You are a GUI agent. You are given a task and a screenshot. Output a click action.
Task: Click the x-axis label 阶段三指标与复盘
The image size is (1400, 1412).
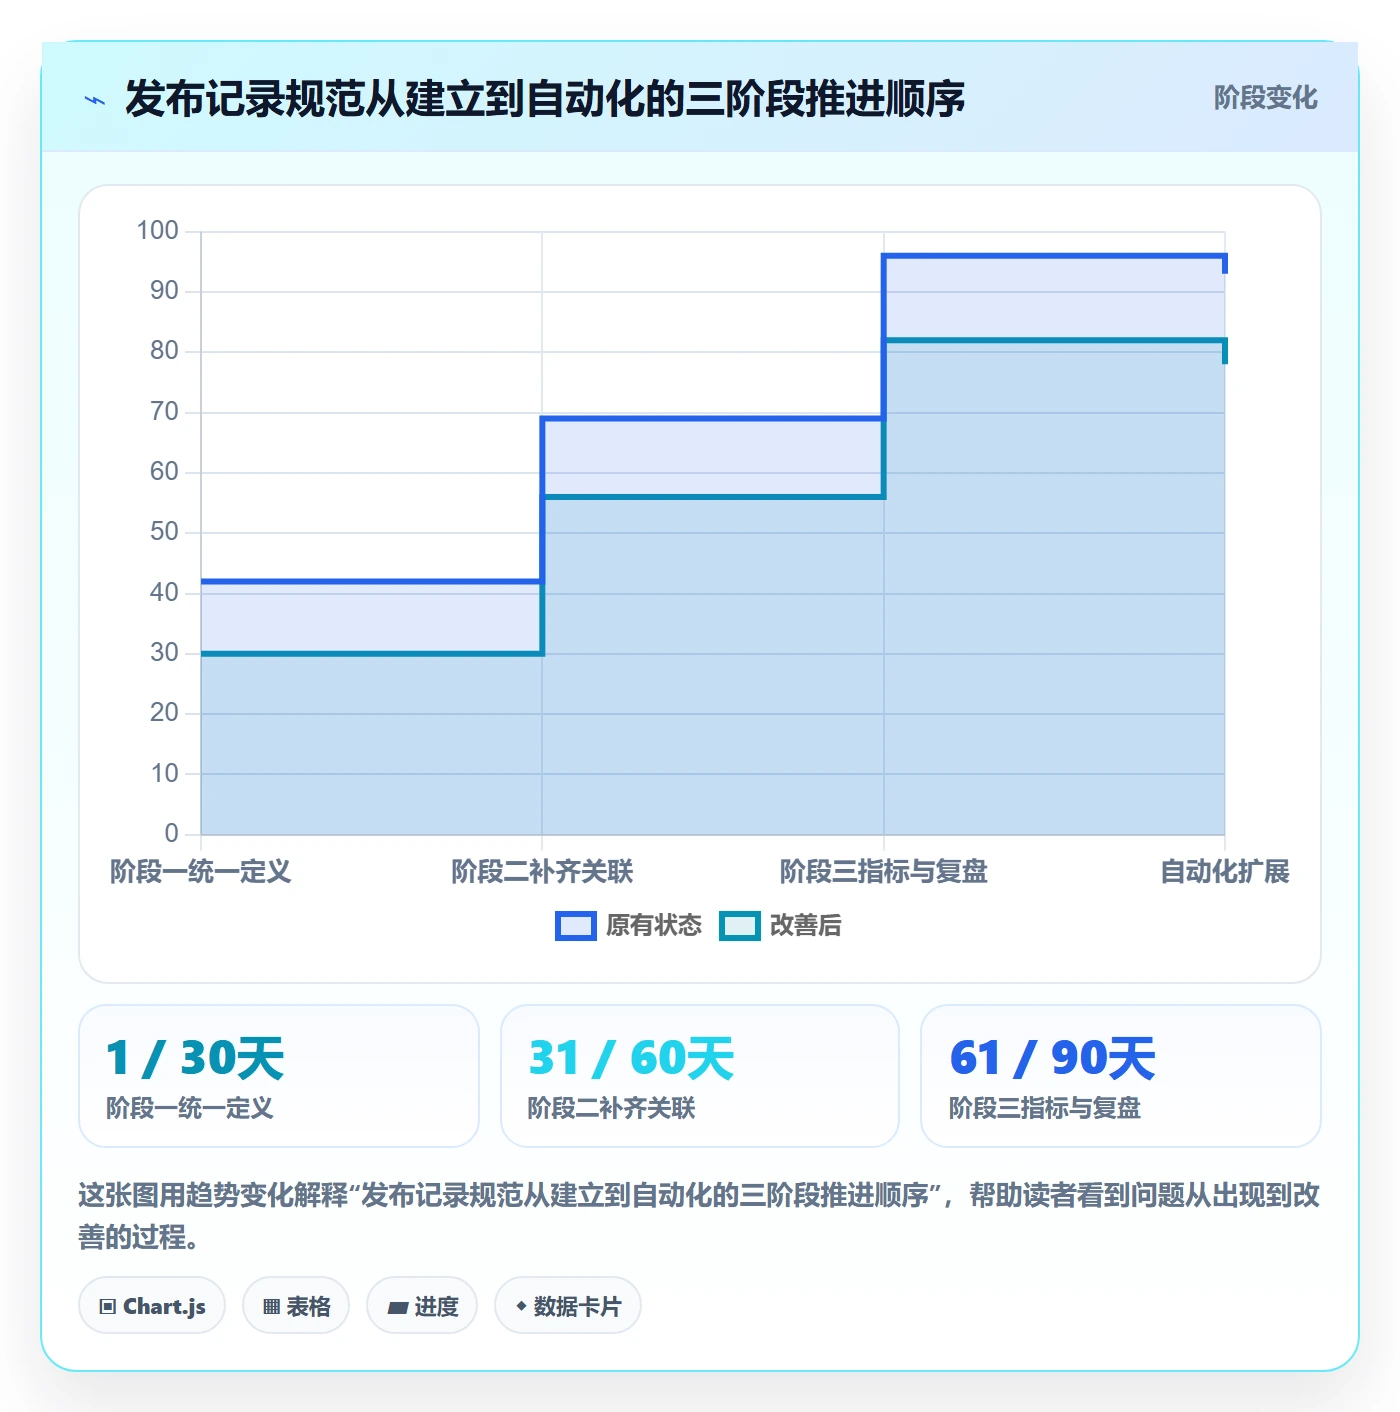[884, 872]
